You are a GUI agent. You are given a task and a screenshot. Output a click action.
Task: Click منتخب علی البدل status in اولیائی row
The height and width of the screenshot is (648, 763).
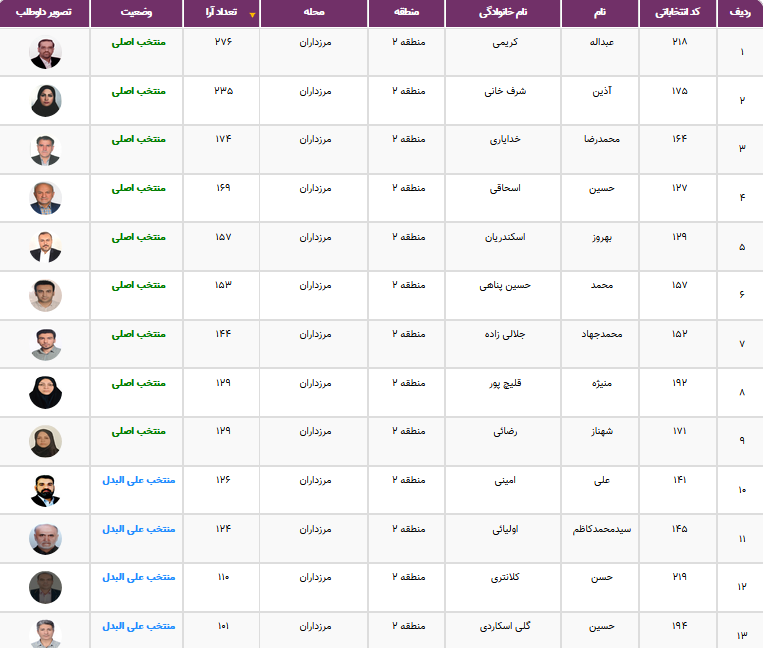tap(139, 529)
